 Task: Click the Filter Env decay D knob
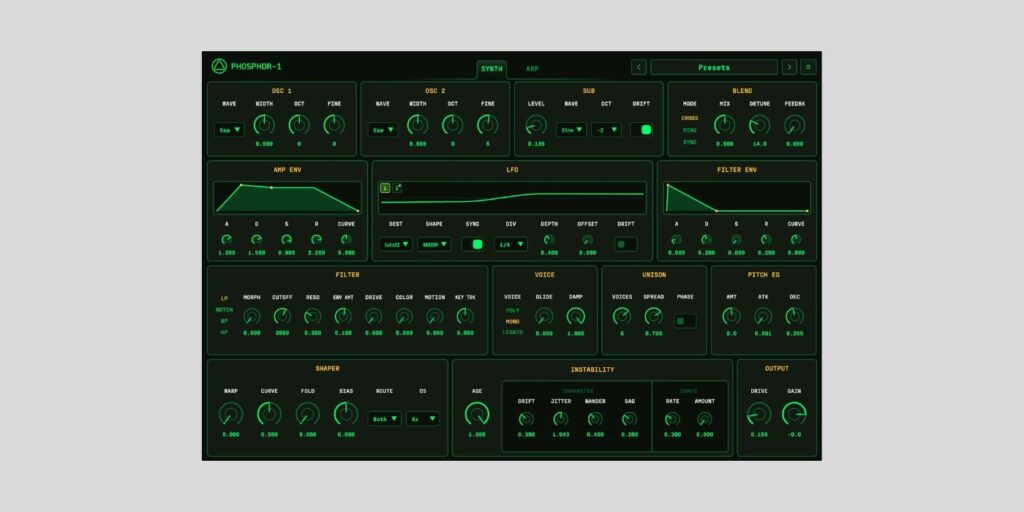pos(706,240)
